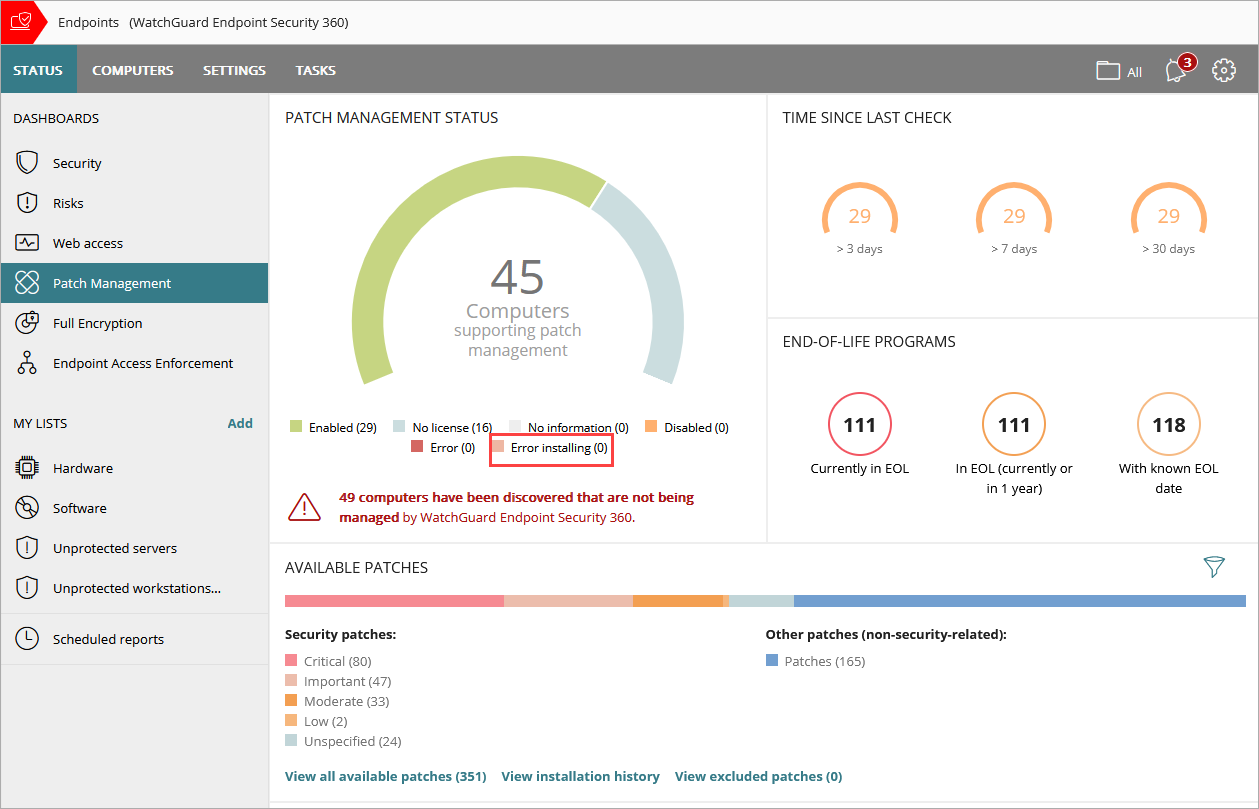Viewport: 1259px width, 809px height.
Task: Click the blue non-security Patches bar segment
Action: point(1020,601)
